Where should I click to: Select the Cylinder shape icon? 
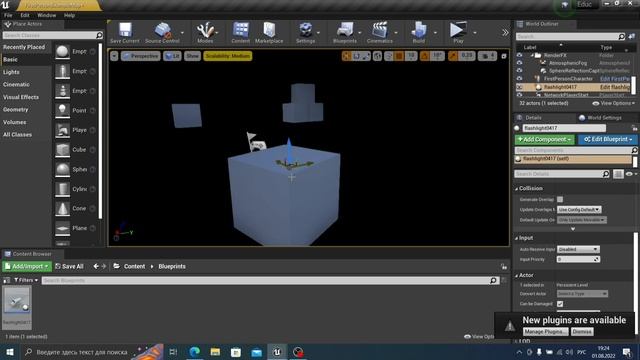point(62,189)
